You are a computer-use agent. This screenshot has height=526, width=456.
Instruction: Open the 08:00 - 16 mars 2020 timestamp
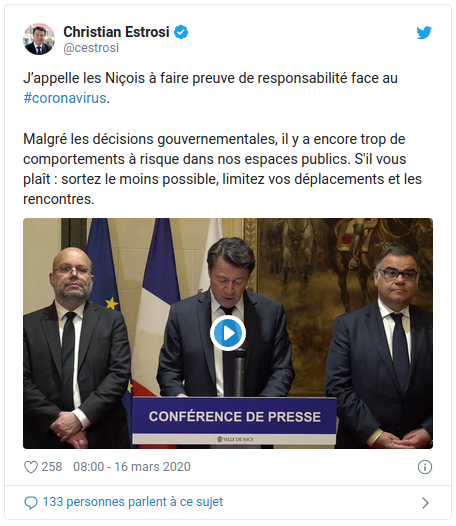coord(132,467)
